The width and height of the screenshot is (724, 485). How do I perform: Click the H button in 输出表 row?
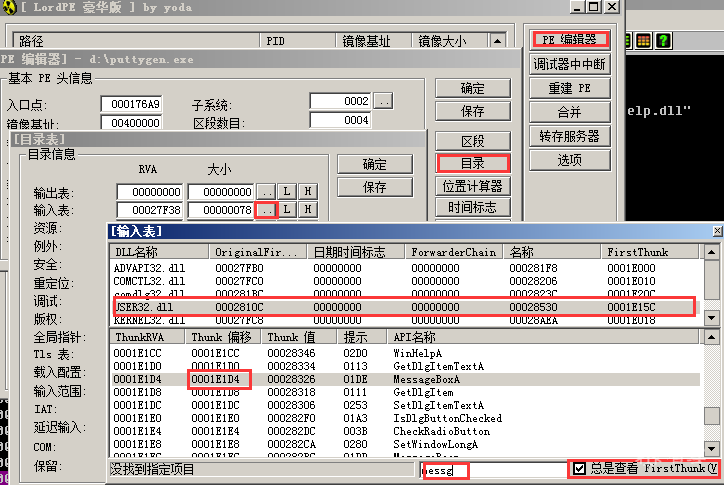[x=308, y=191]
